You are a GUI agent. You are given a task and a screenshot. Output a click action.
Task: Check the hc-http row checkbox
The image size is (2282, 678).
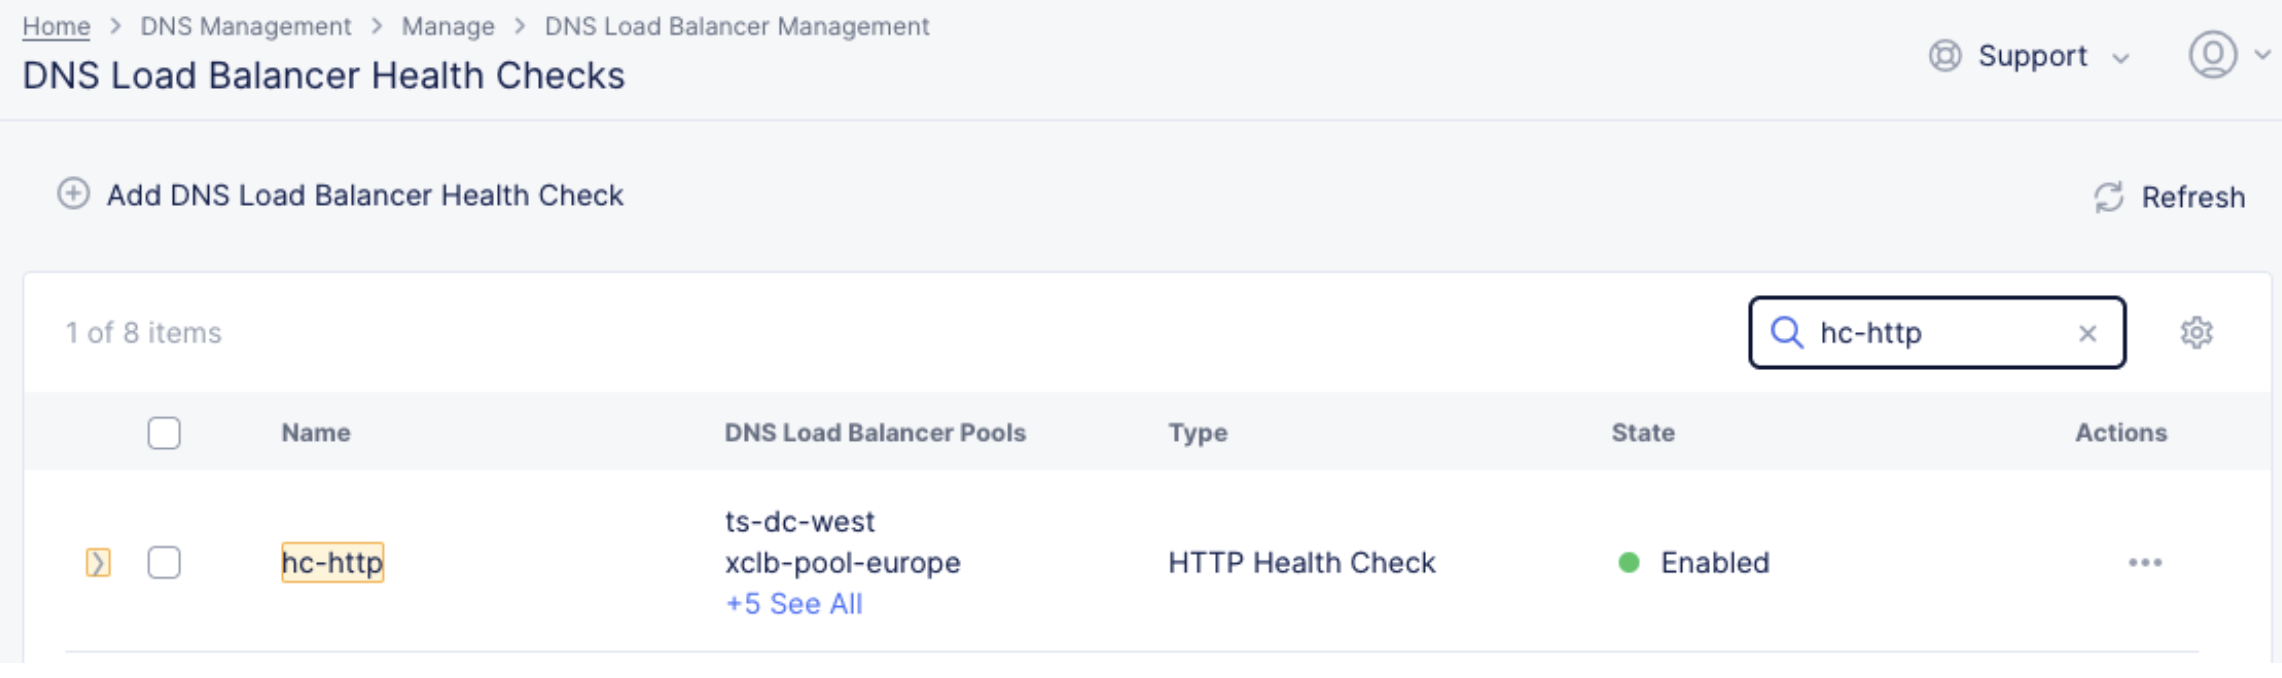tap(164, 563)
